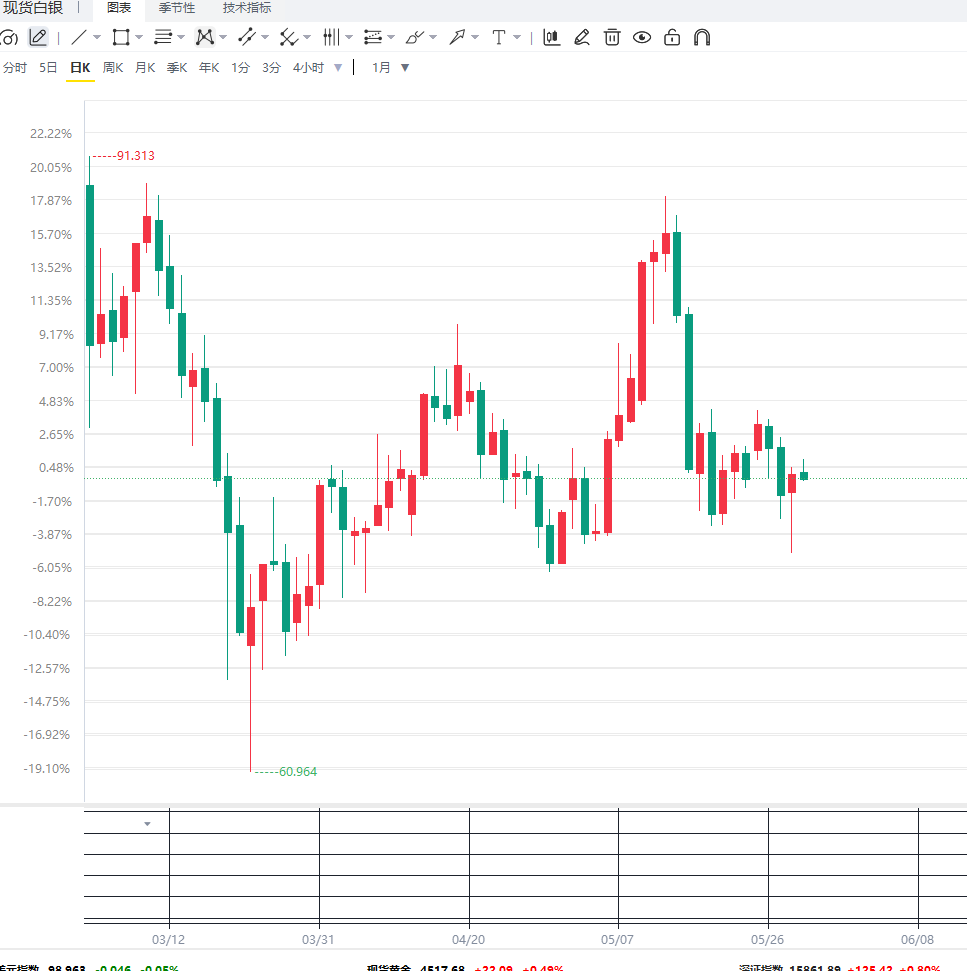Select the 周K timeframe
This screenshot has width=967, height=971.
coord(113,67)
